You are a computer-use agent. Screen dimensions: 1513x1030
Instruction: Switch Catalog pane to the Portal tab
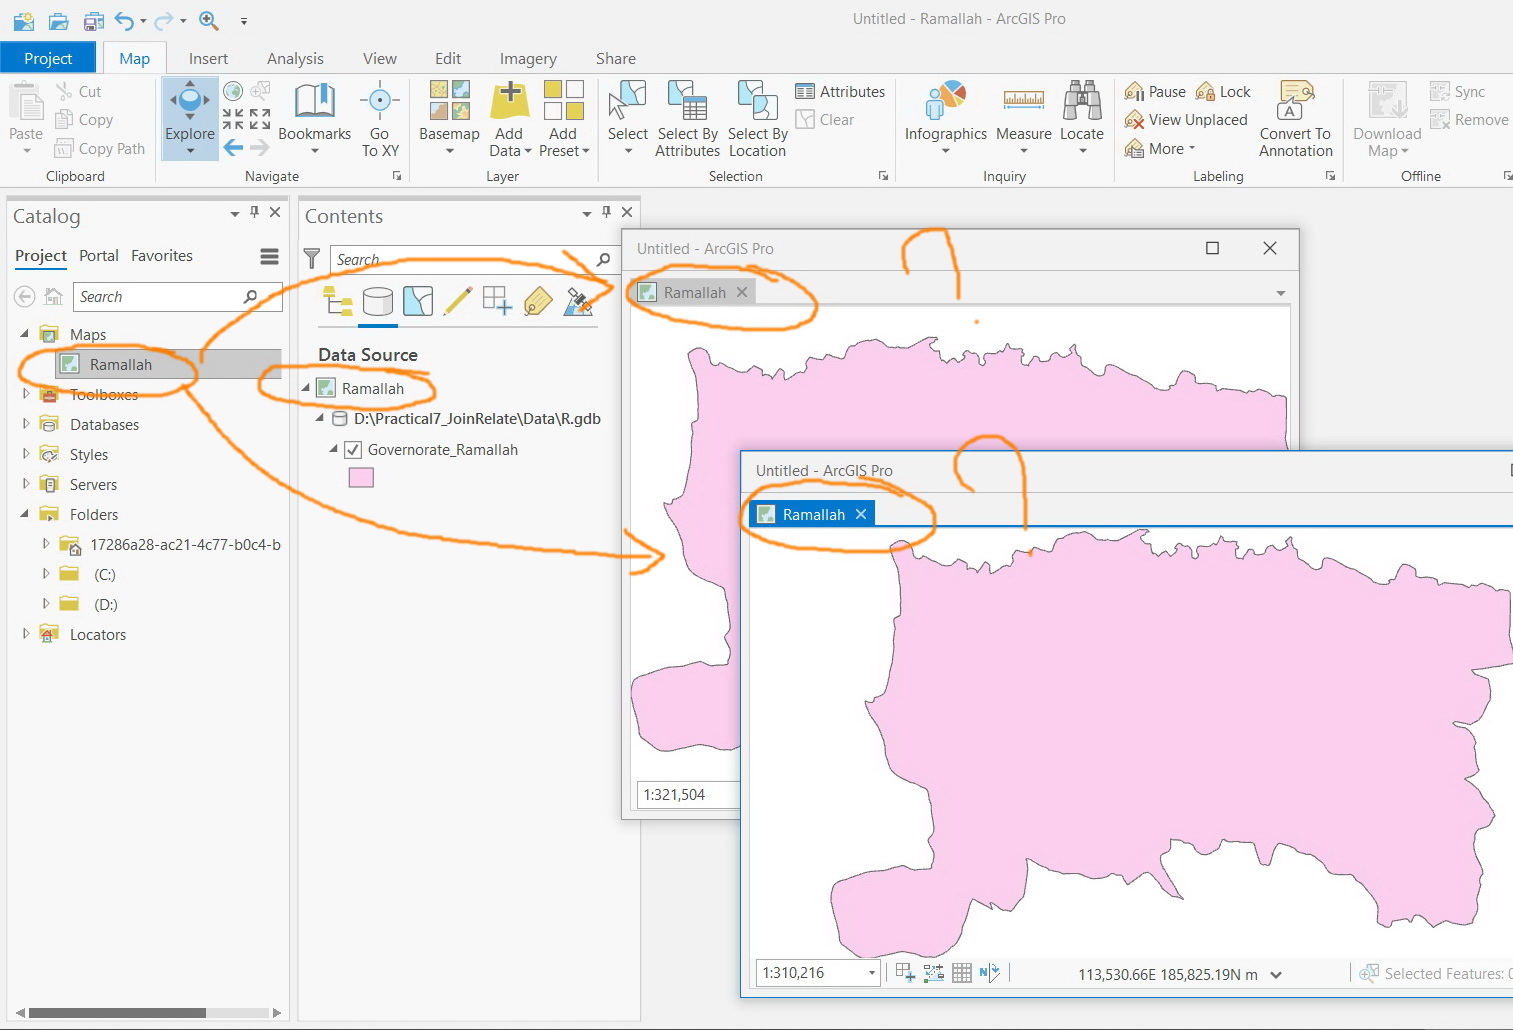tap(99, 256)
